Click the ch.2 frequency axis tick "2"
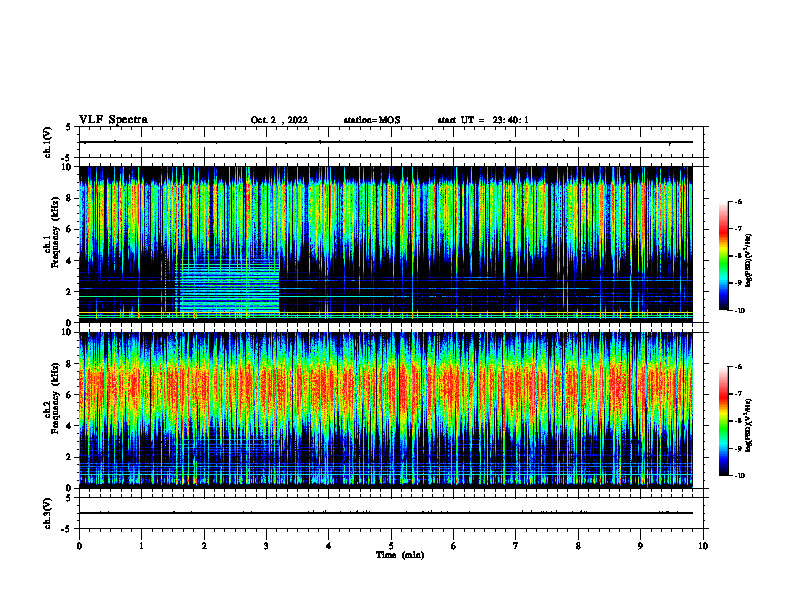 [x=69, y=457]
